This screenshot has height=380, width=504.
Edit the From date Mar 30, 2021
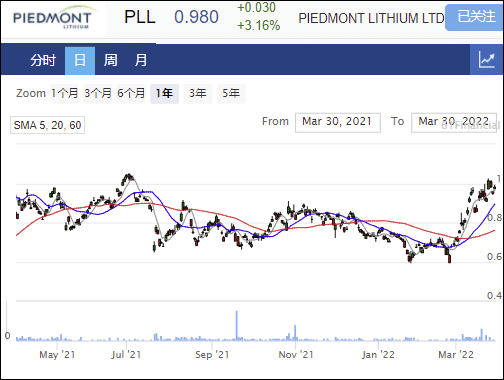[x=338, y=122]
